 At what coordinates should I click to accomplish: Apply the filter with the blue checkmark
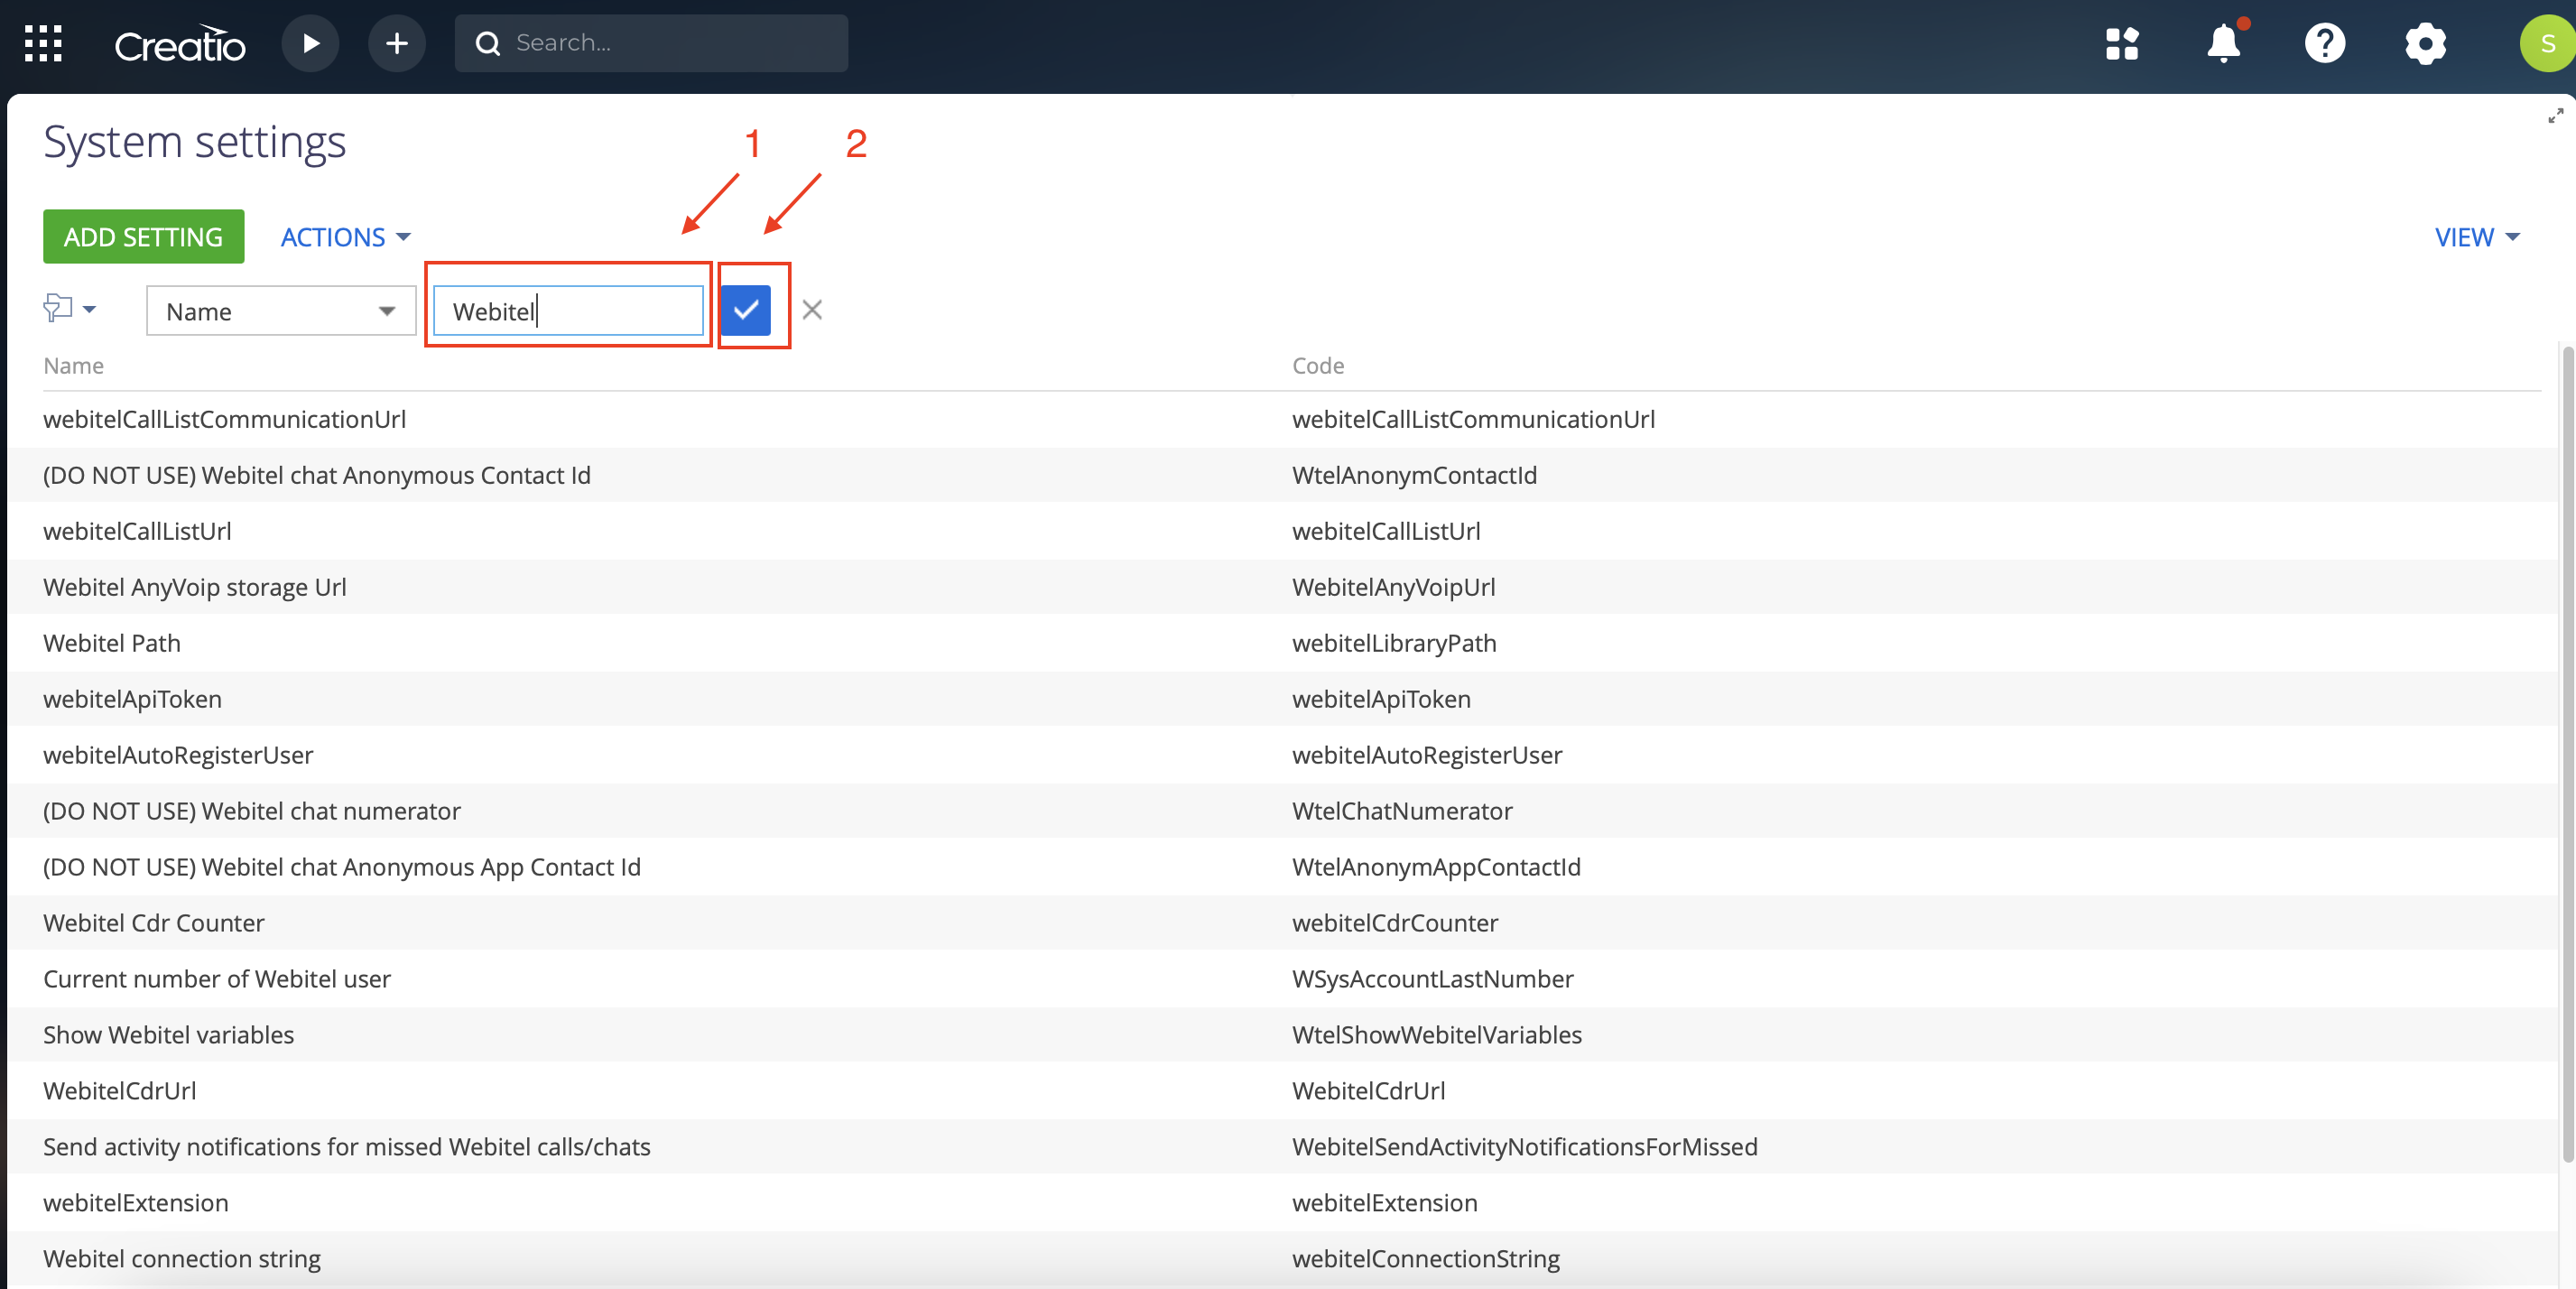click(746, 310)
